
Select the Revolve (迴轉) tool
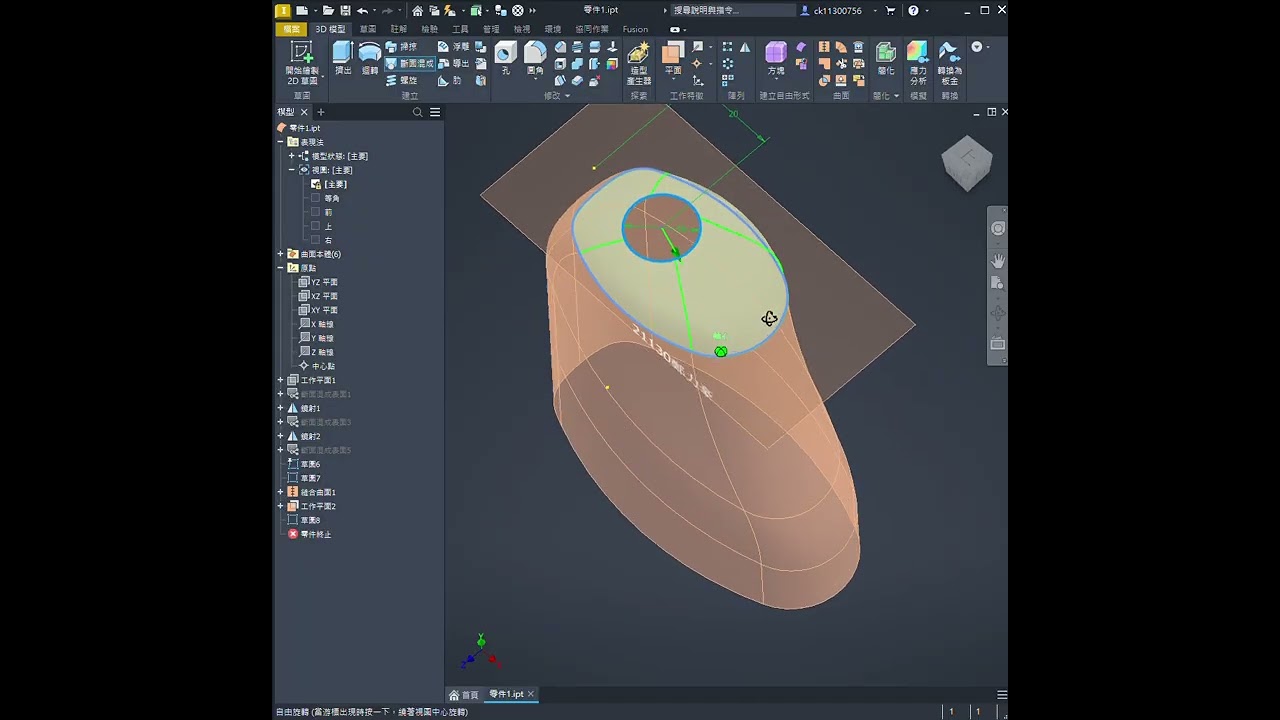[370, 58]
